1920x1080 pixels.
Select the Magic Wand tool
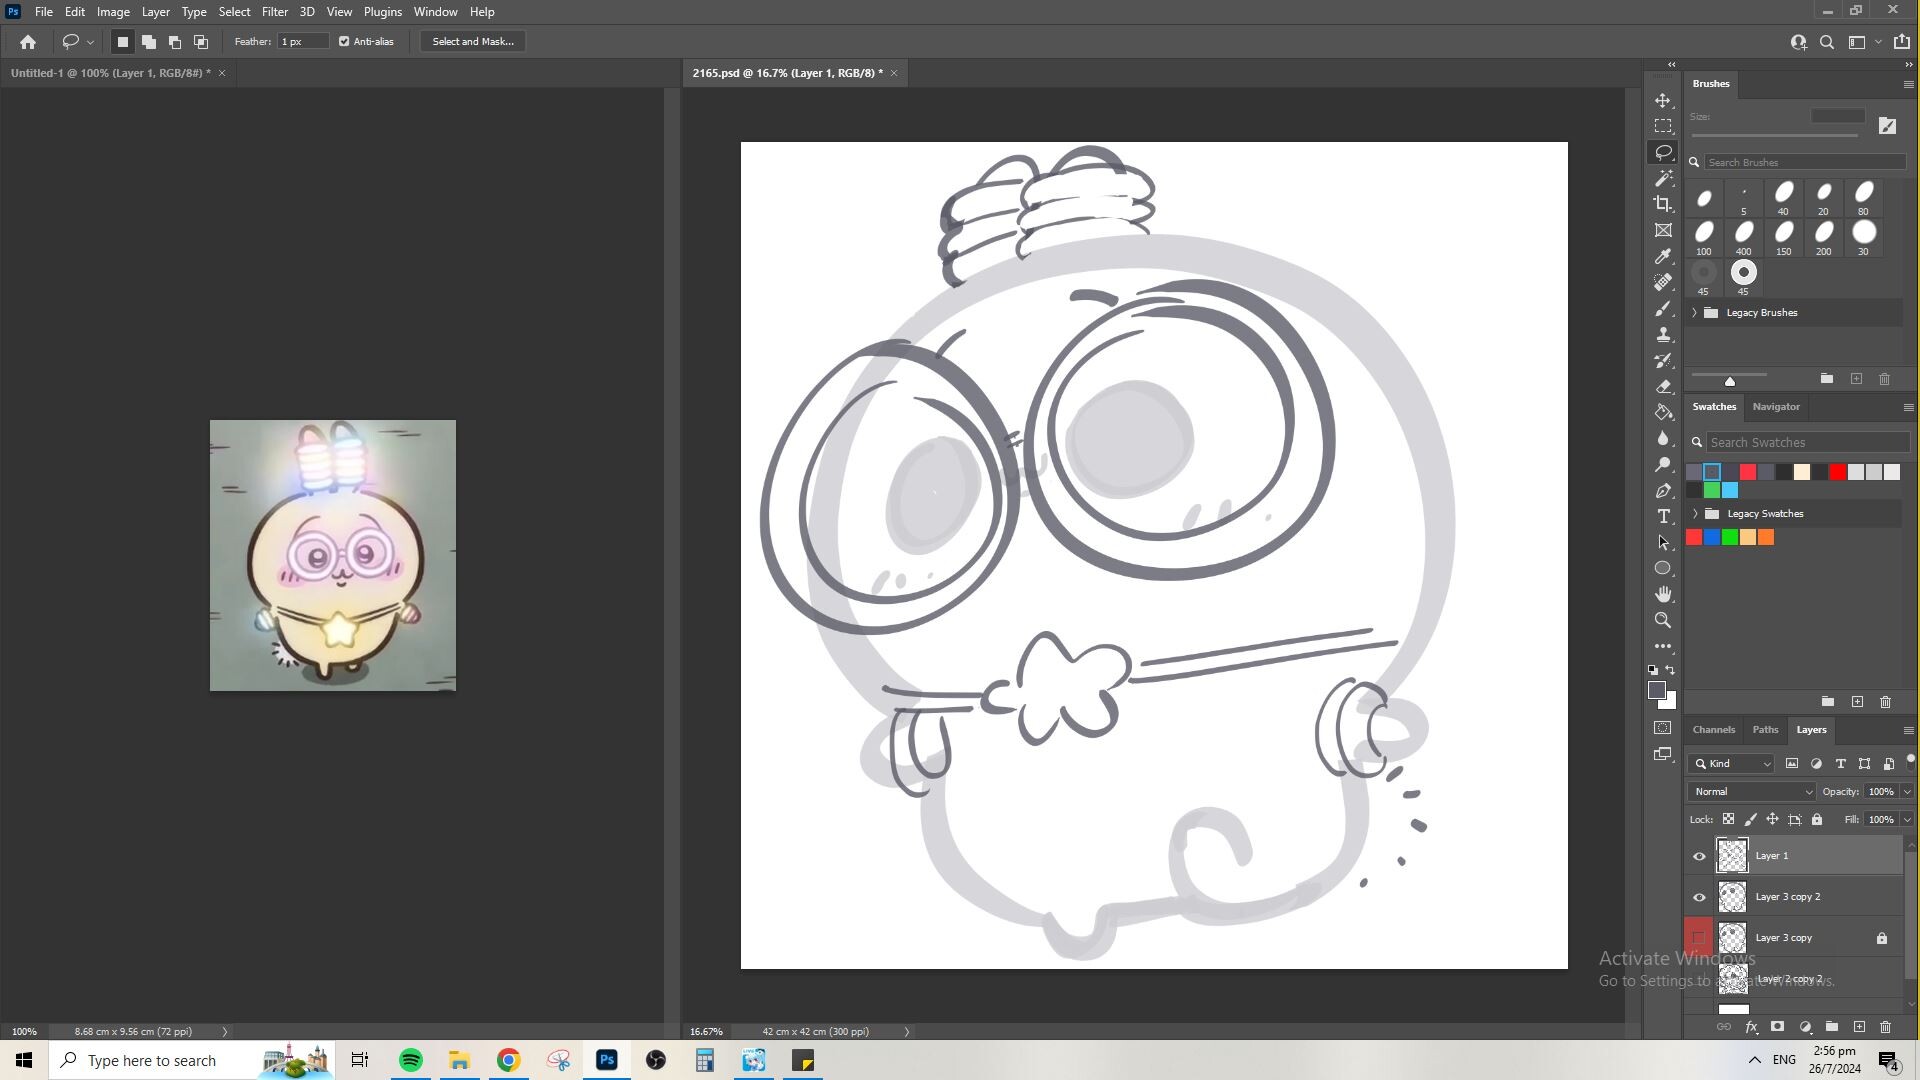tap(1663, 179)
